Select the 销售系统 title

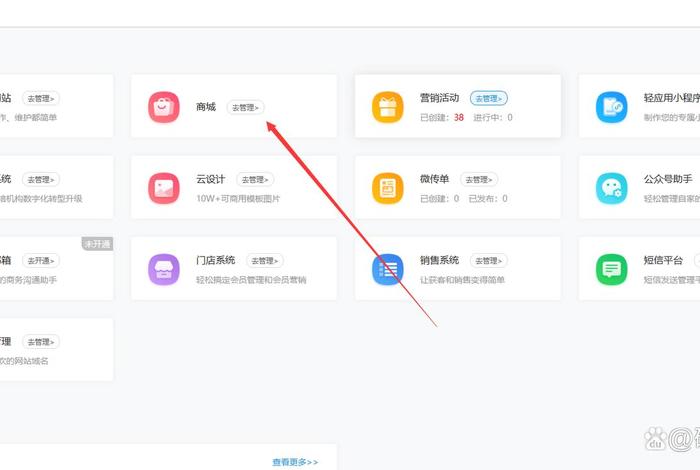coord(439,260)
